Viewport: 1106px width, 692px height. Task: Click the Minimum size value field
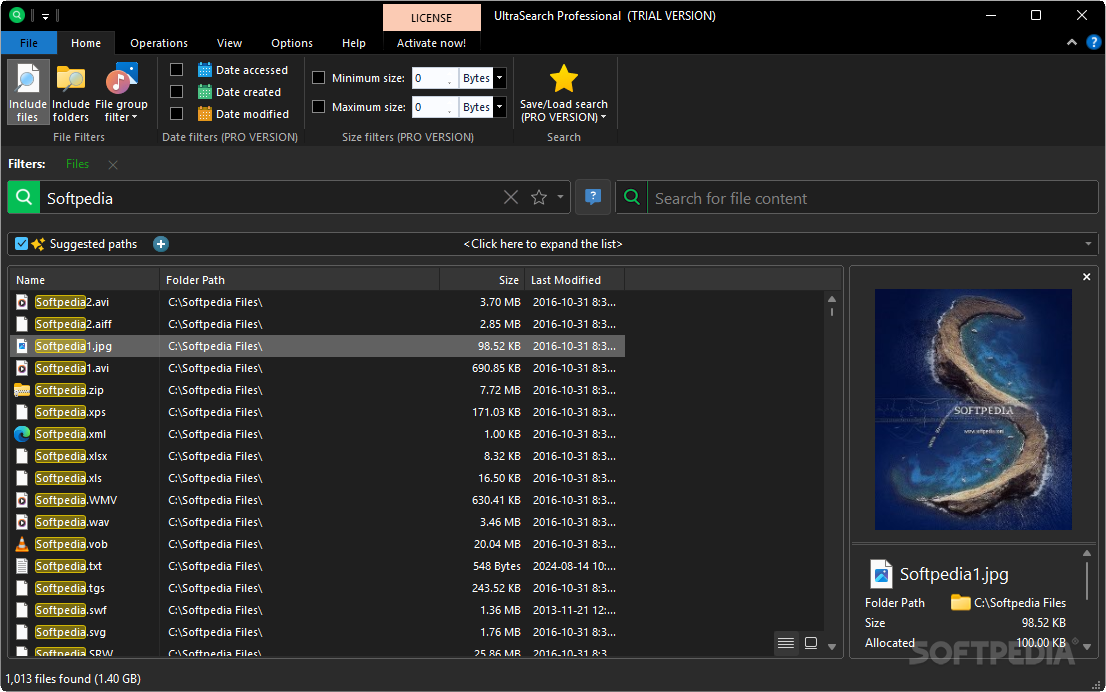(x=434, y=78)
